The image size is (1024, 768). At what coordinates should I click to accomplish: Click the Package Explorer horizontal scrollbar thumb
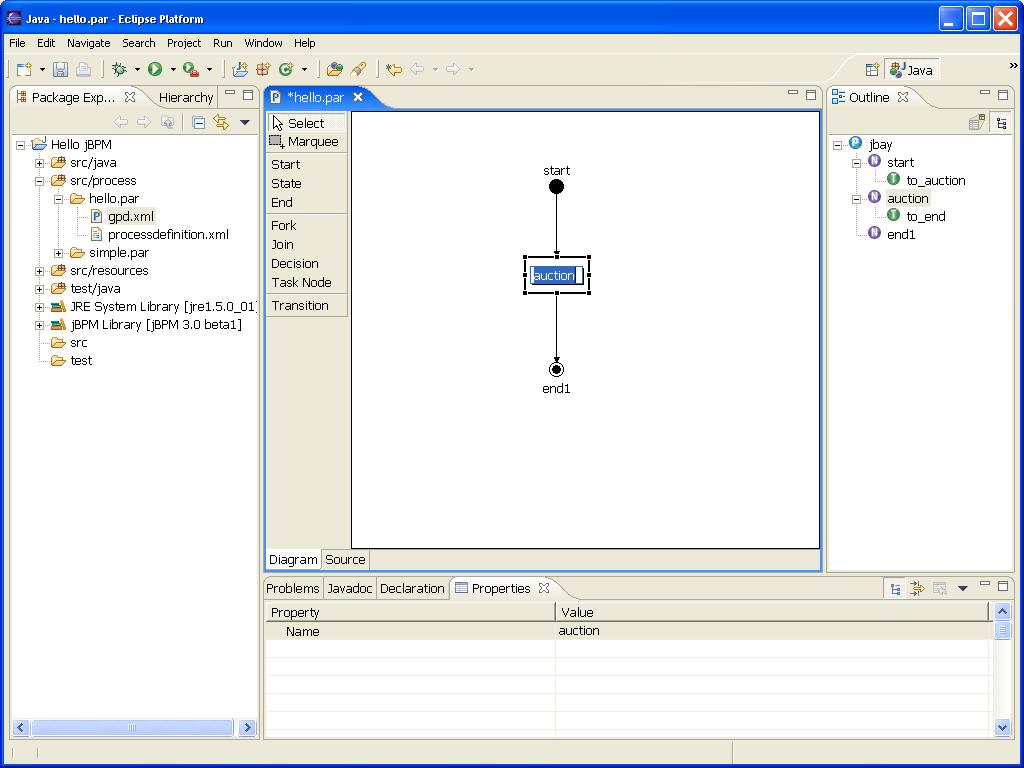pos(132,728)
